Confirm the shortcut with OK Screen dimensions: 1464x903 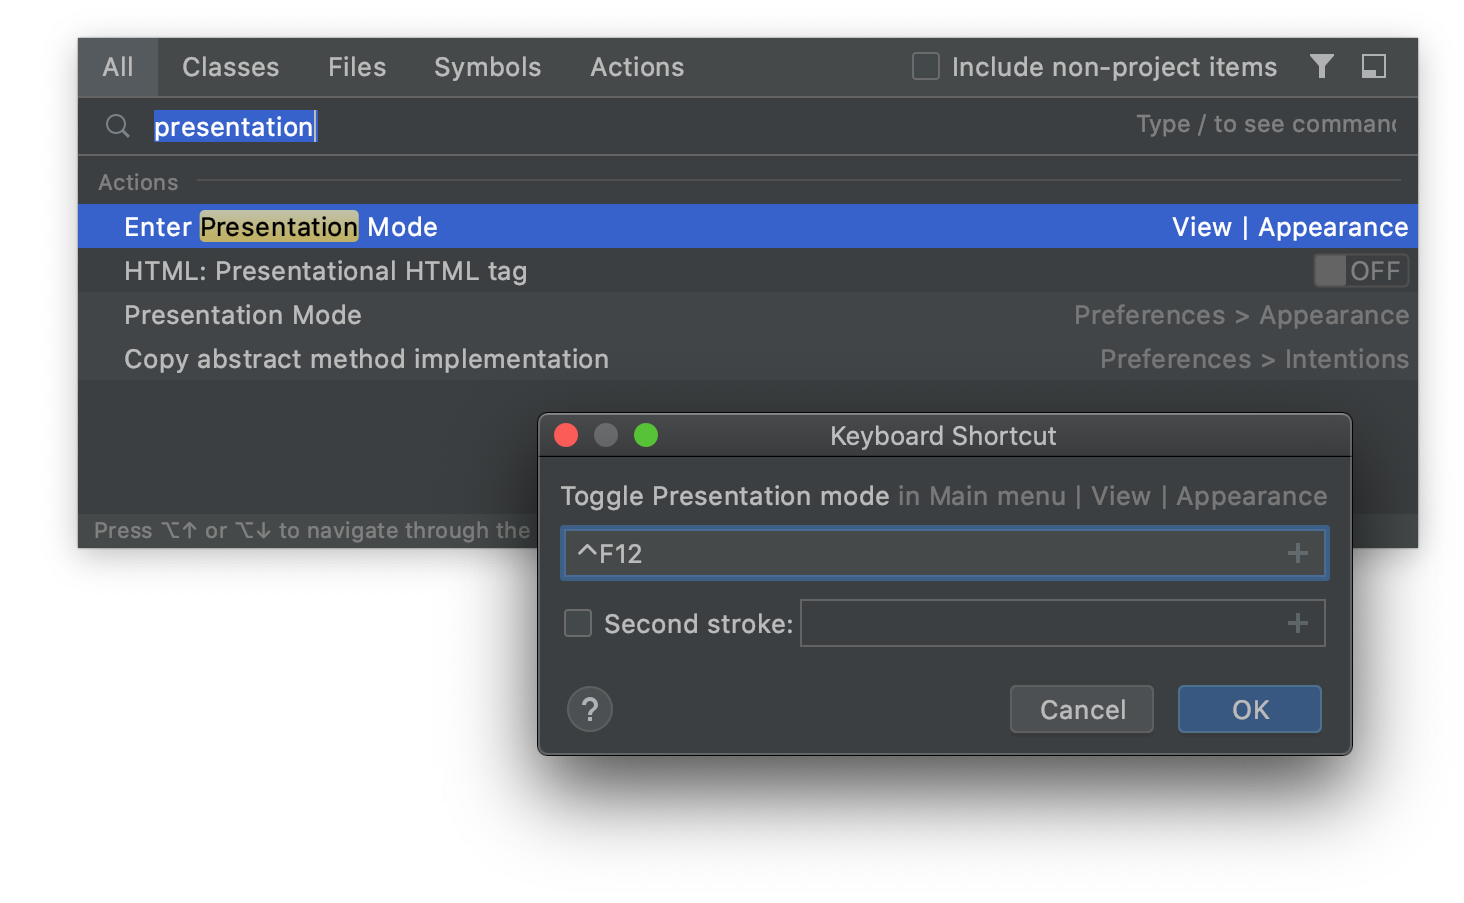(x=1249, y=709)
